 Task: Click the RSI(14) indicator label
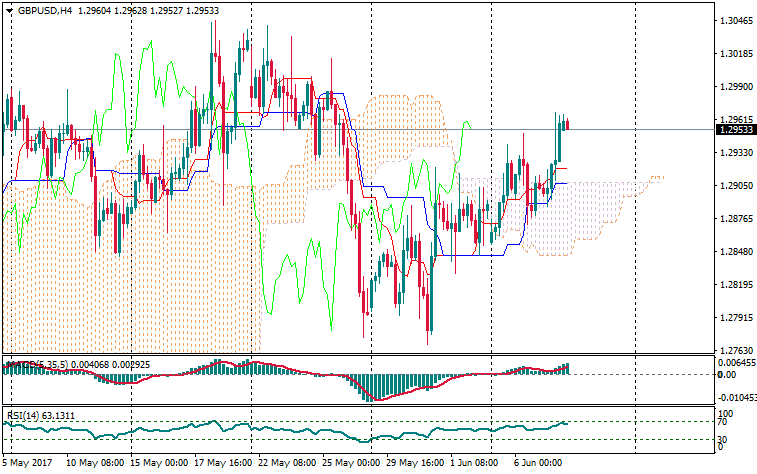click(25, 415)
